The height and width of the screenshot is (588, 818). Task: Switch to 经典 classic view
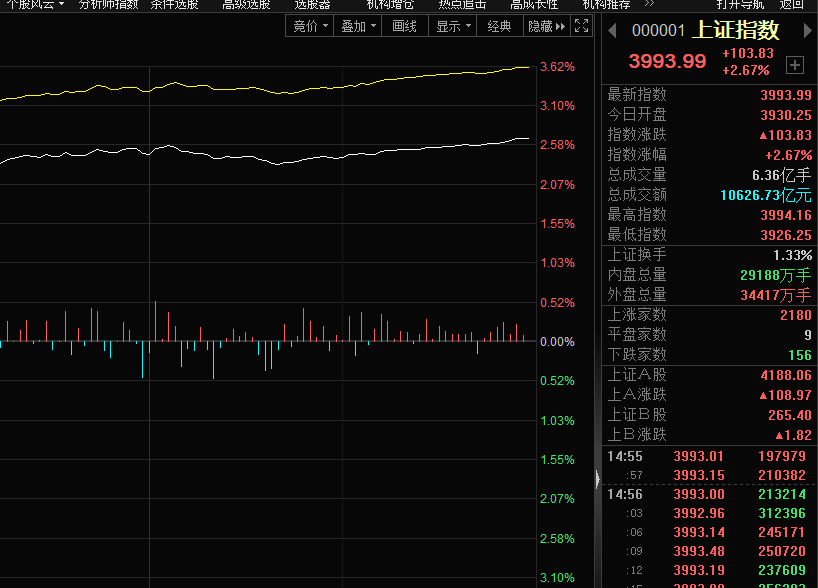(499, 26)
